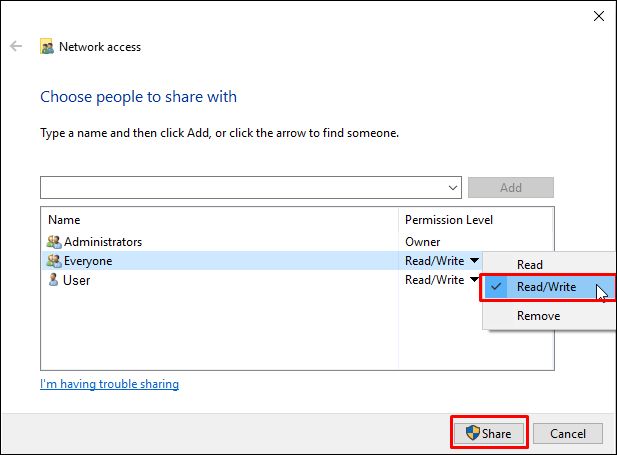
Task: Open User's Read/Write permission dropdown
Action: [473, 280]
